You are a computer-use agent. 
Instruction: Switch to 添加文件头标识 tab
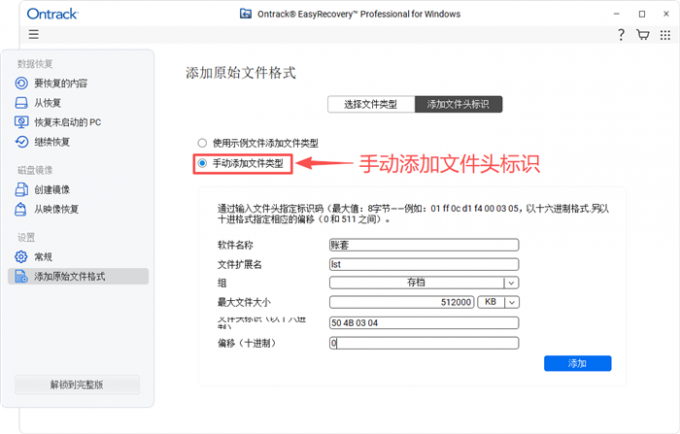458,104
